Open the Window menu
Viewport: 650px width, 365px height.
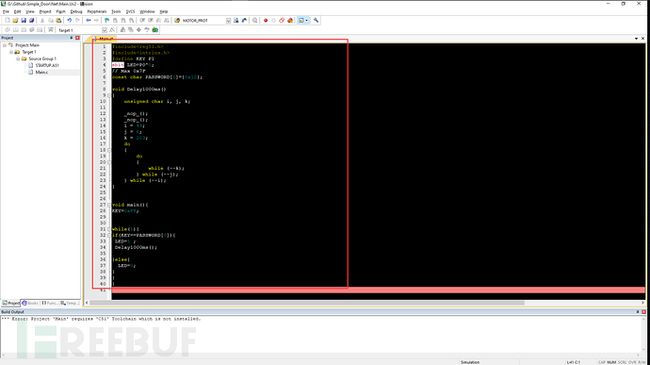pos(147,12)
